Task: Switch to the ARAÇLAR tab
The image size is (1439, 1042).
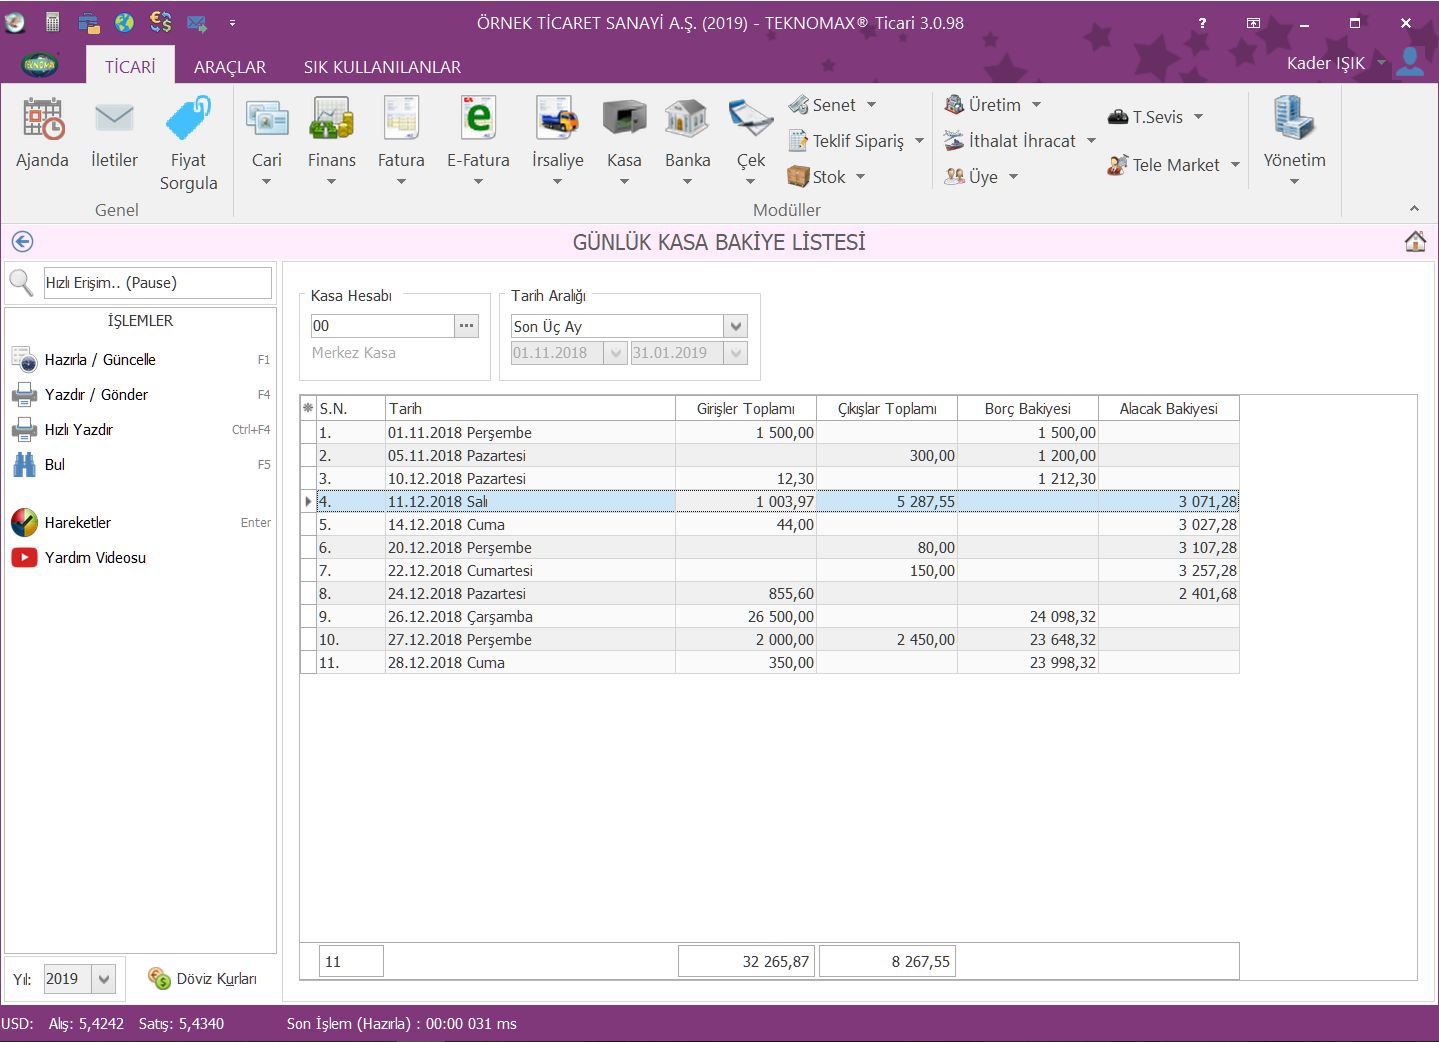Action: pos(229,67)
